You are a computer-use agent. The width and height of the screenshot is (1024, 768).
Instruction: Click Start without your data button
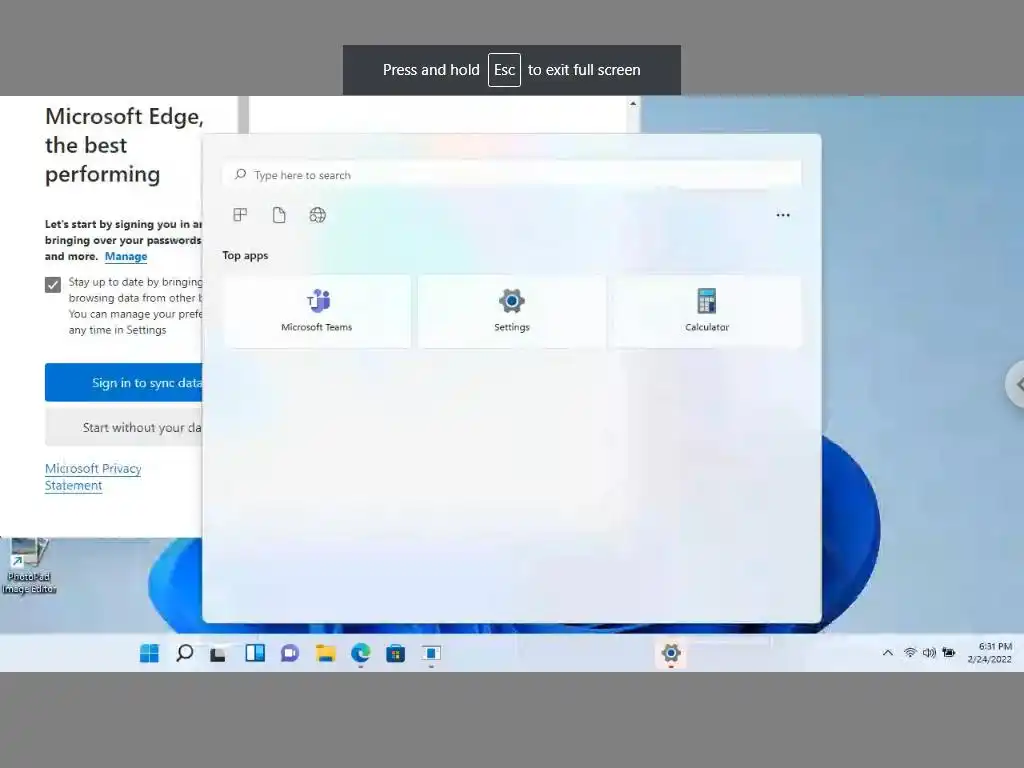[124, 427]
